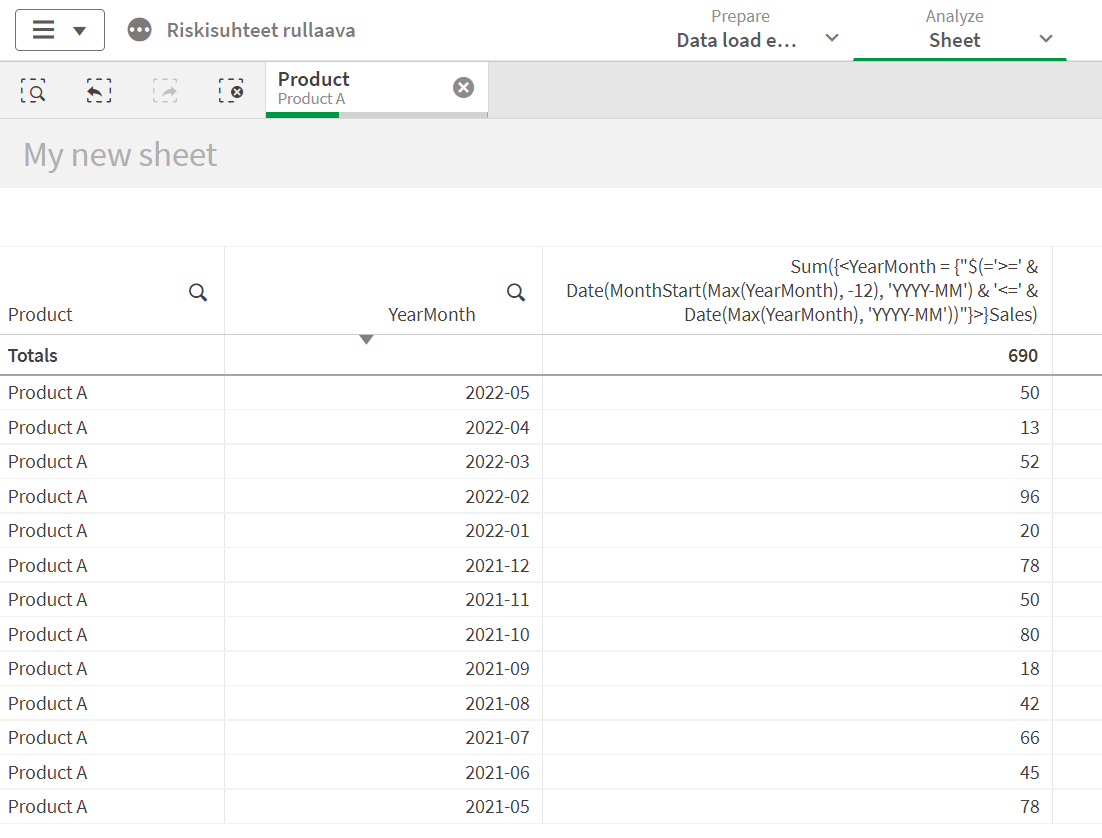This screenshot has height=838, width=1102.
Task: Step back to previous selection state
Action: click(x=99, y=90)
